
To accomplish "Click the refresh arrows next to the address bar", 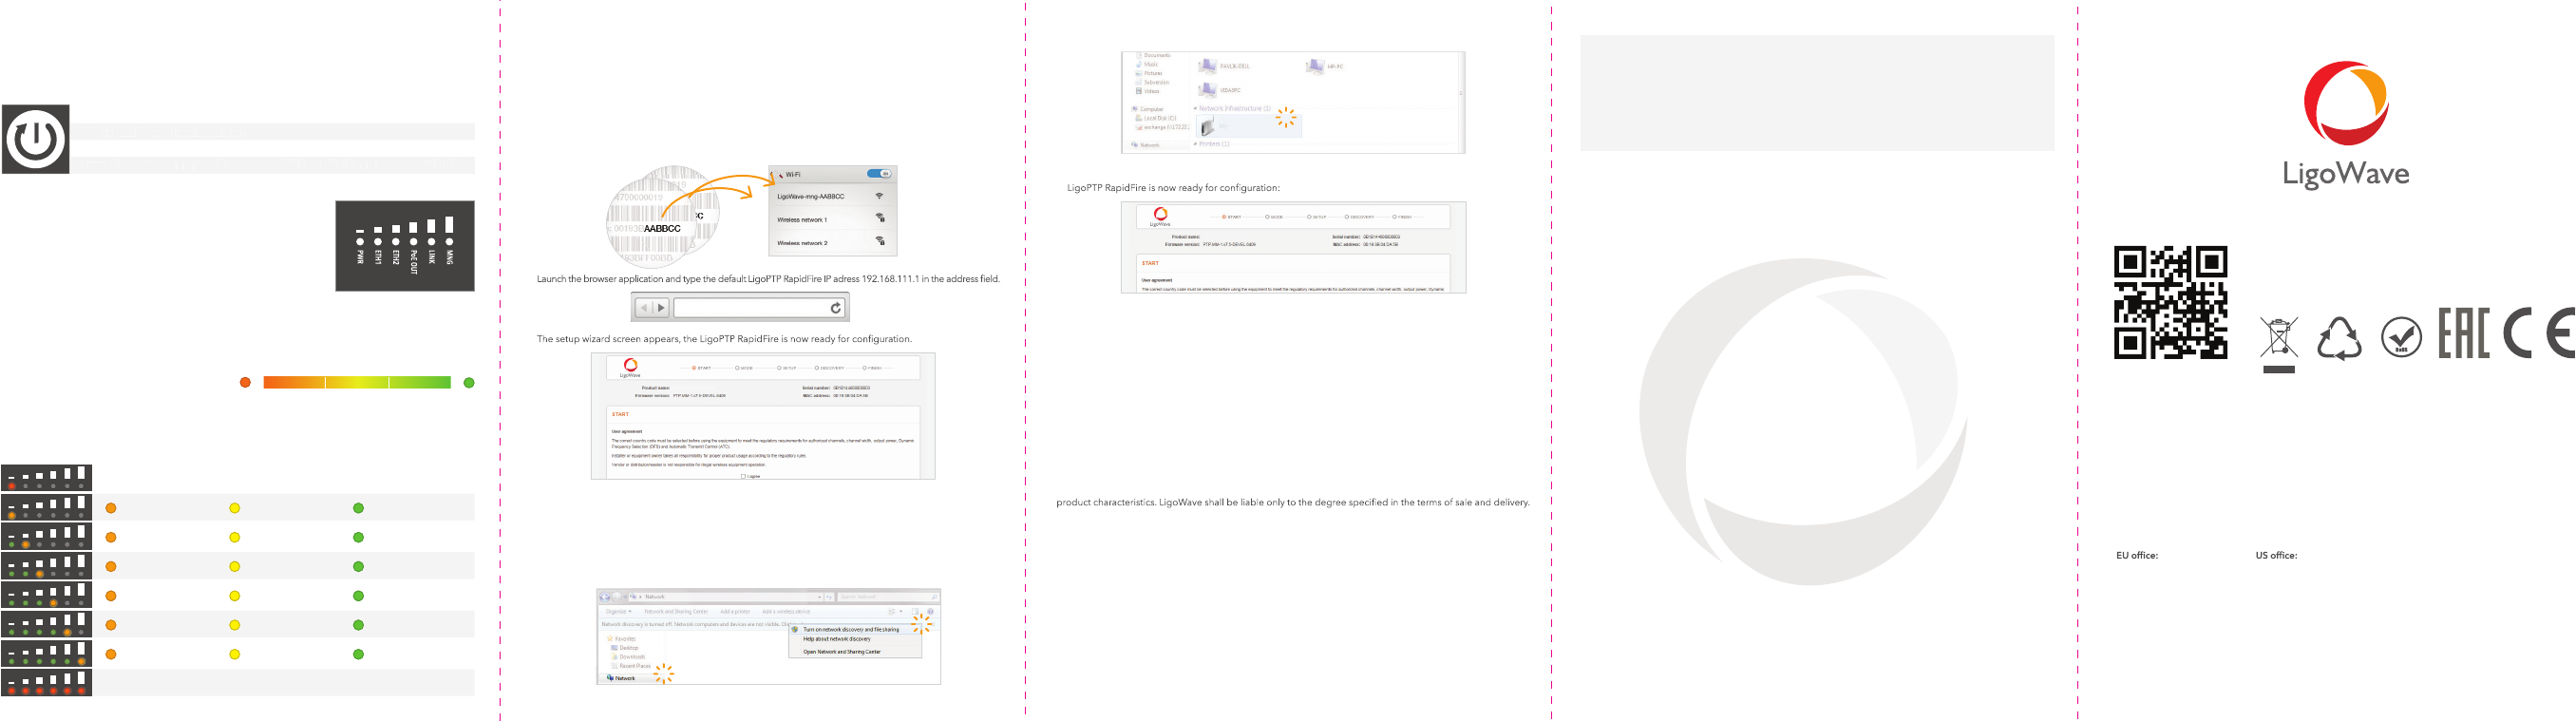I will click(x=829, y=597).
